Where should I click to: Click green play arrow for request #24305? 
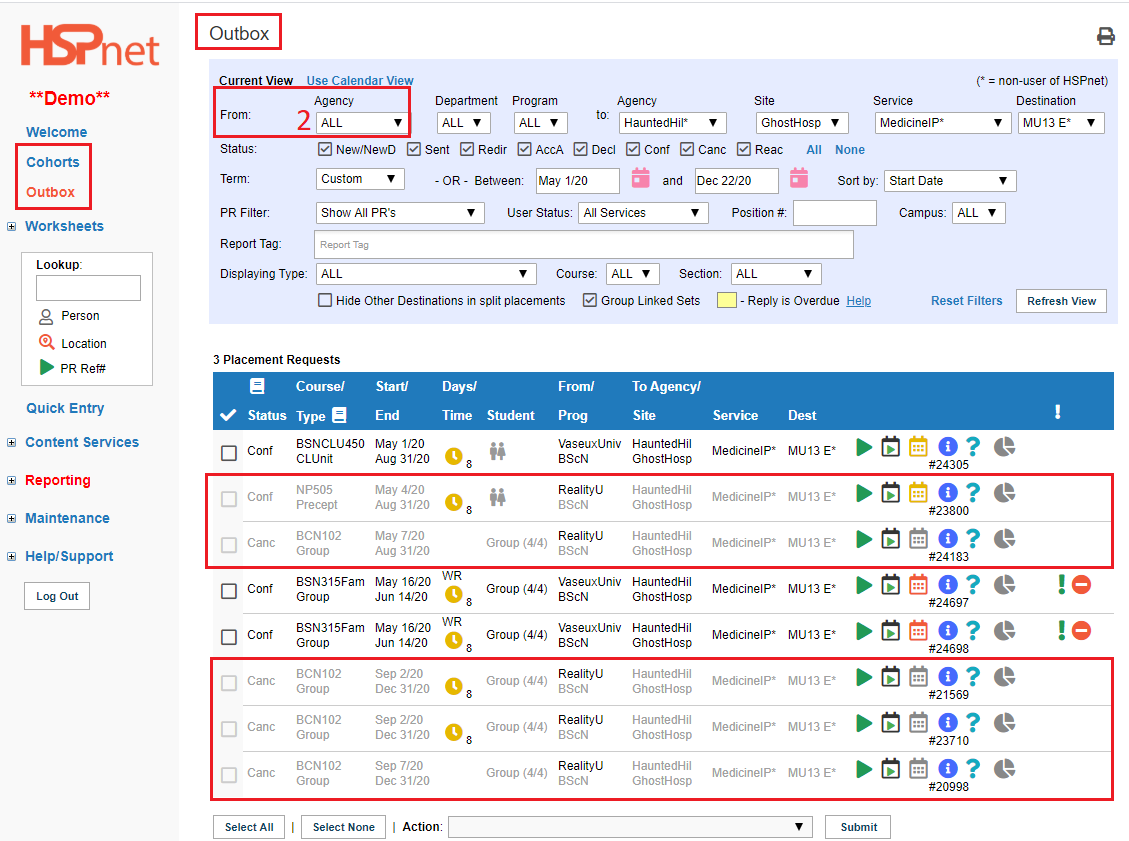coord(863,447)
